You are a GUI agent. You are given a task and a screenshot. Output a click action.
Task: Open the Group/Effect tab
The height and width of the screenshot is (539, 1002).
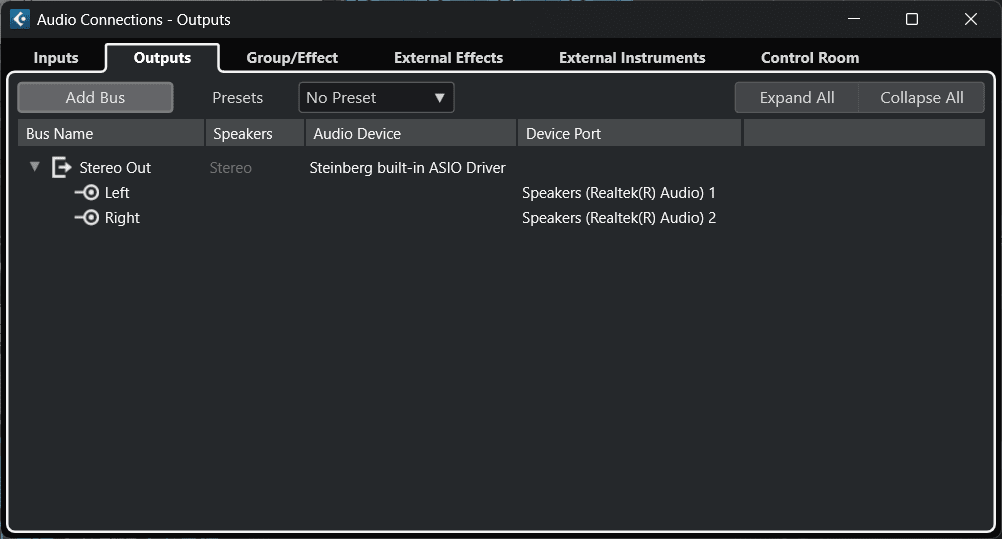[292, 58]
